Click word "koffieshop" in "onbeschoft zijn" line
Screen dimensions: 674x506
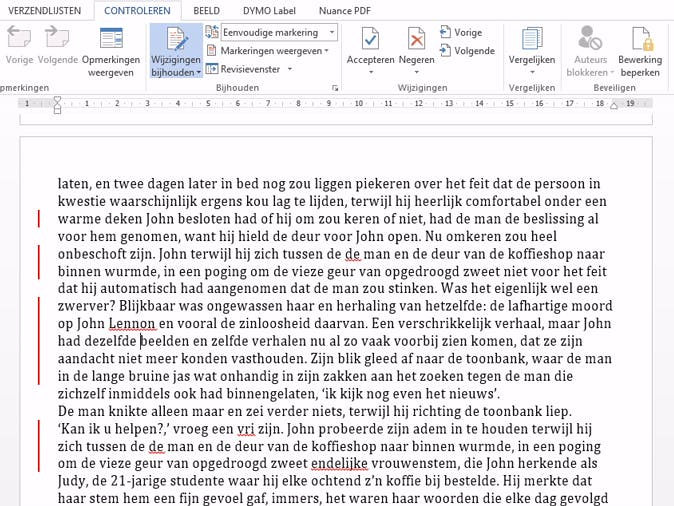tap(540, 254)
